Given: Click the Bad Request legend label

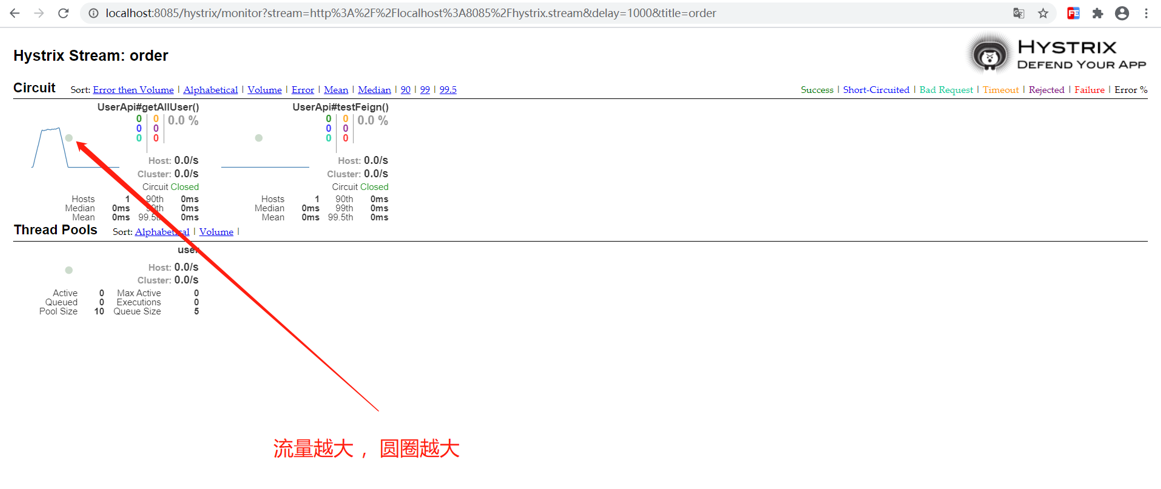Looking at the screenshot, I should tap(946, 90).
